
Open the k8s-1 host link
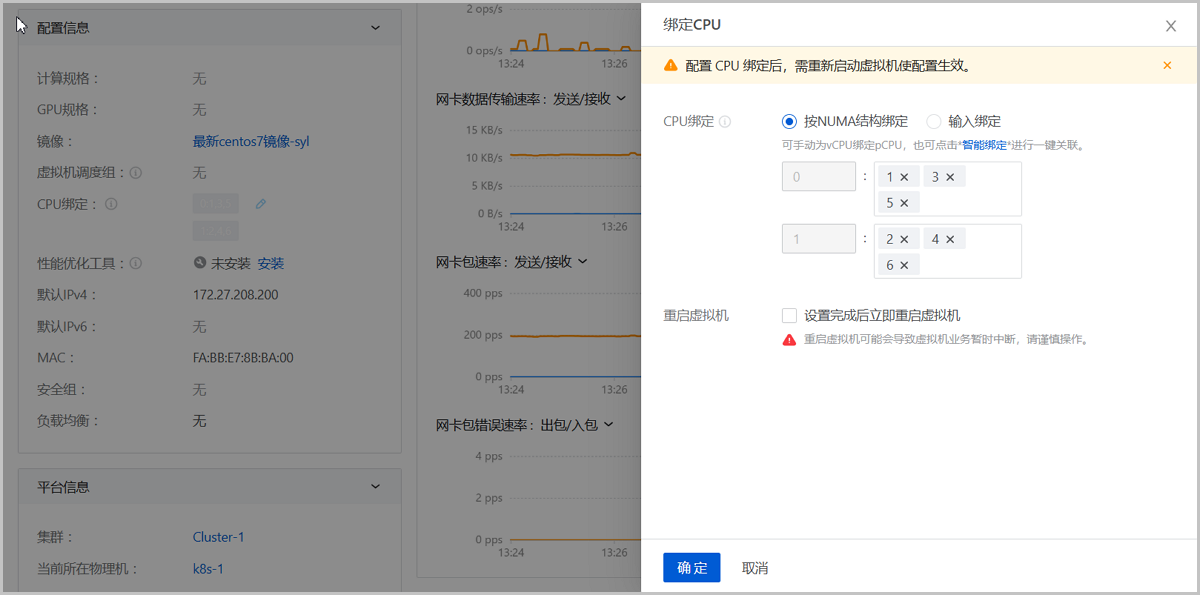pyautogui.click(x=208, y=569)
